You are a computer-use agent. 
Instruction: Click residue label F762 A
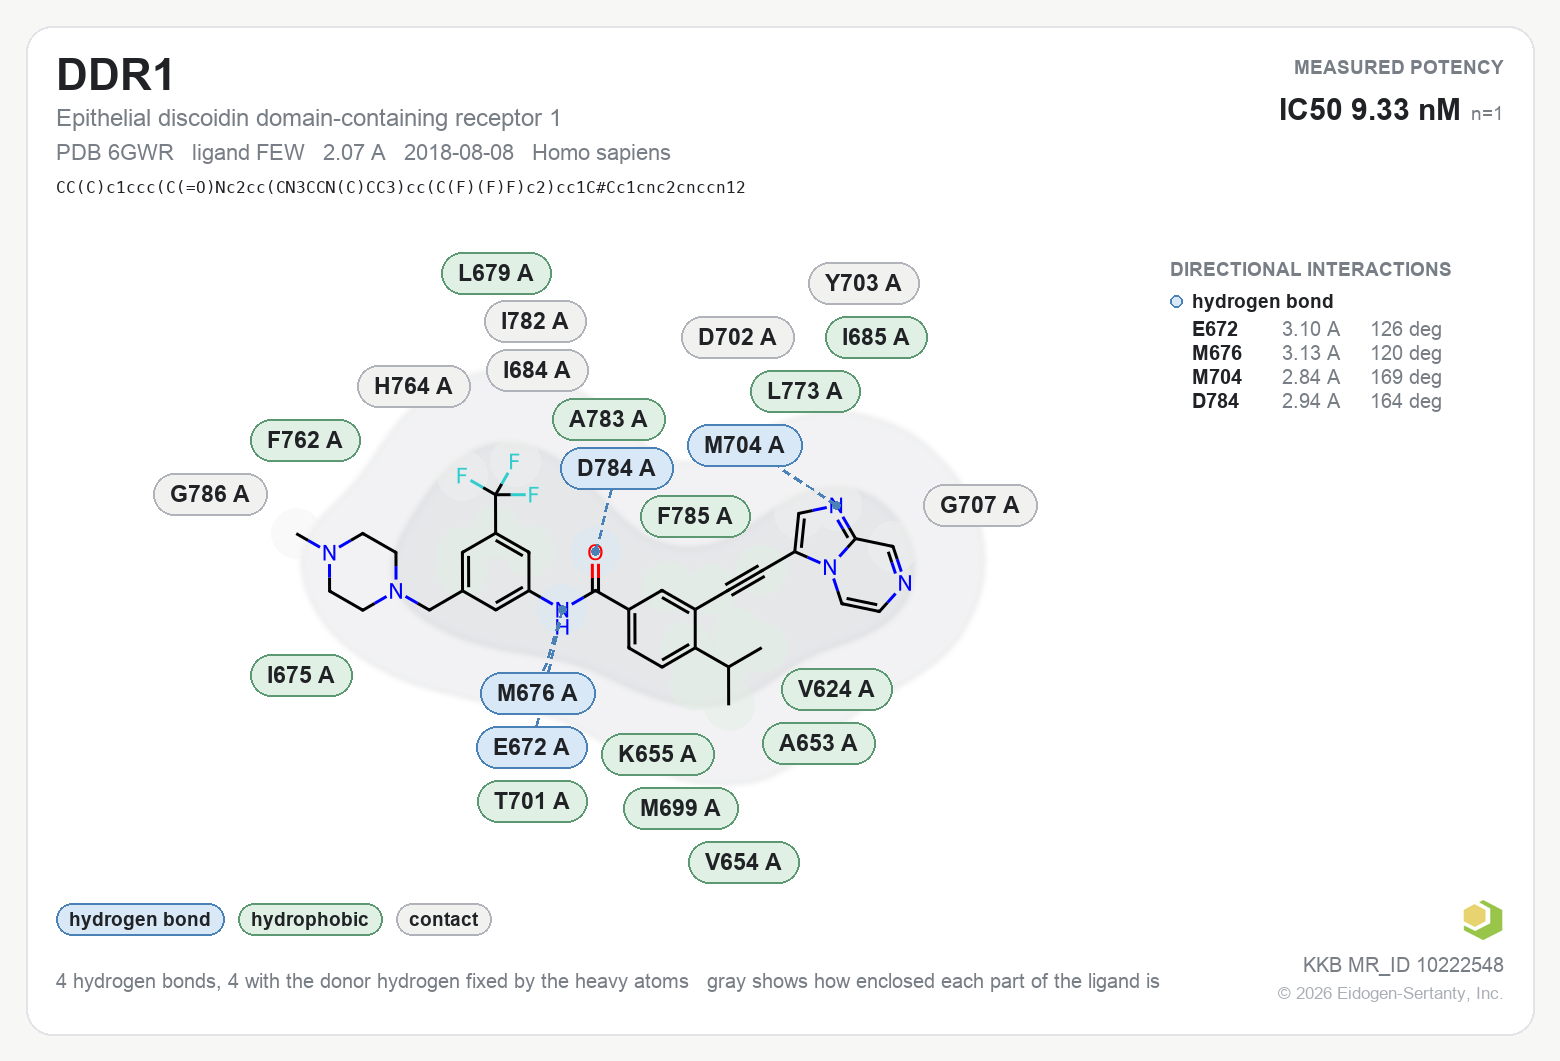(305, 440)
